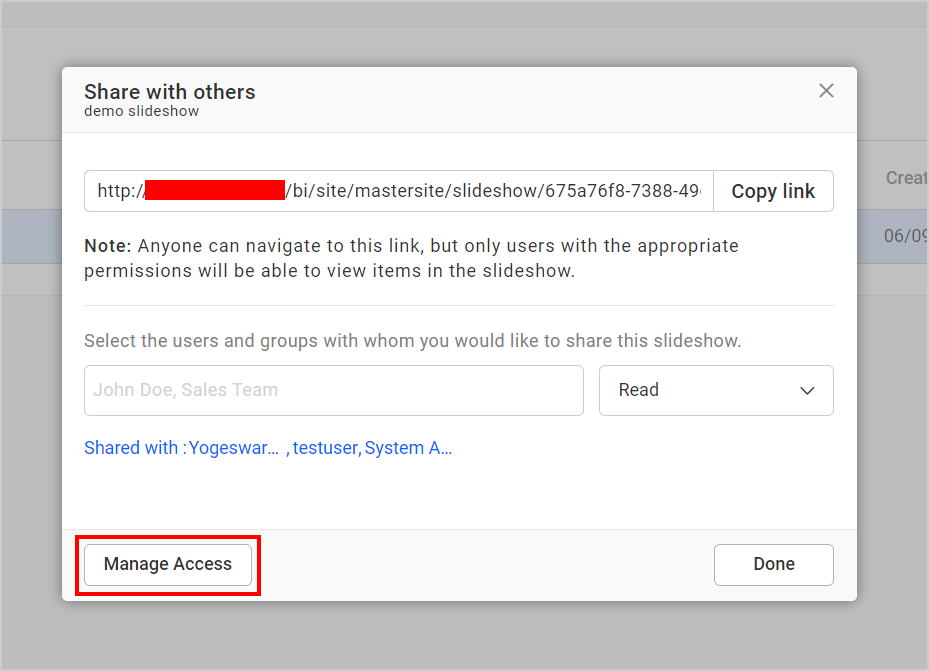
Task: Open the Read permission dropdown chevron
Action: pos(807,391)
